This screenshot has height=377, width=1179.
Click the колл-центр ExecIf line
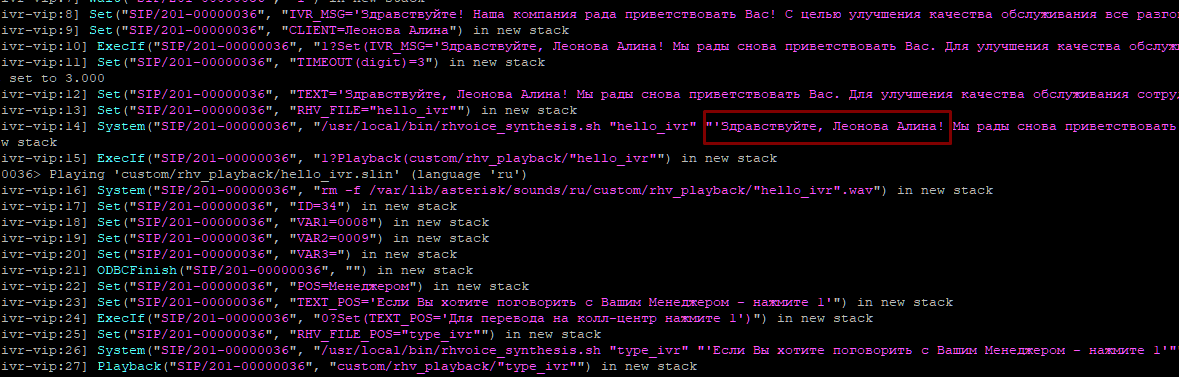coord(437,318)
